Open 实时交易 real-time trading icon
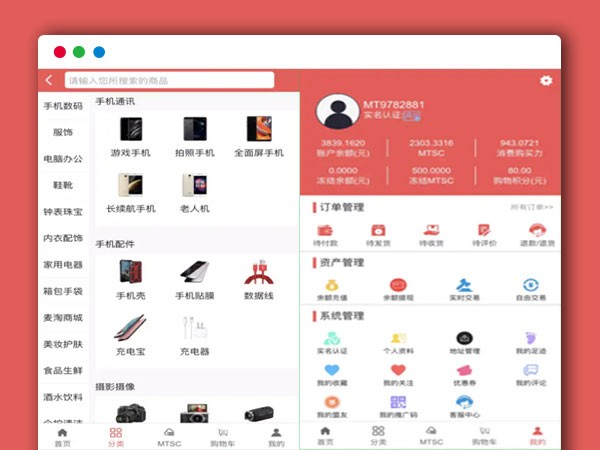Viewport: 600px width, 450px height. tap(464, 286)
